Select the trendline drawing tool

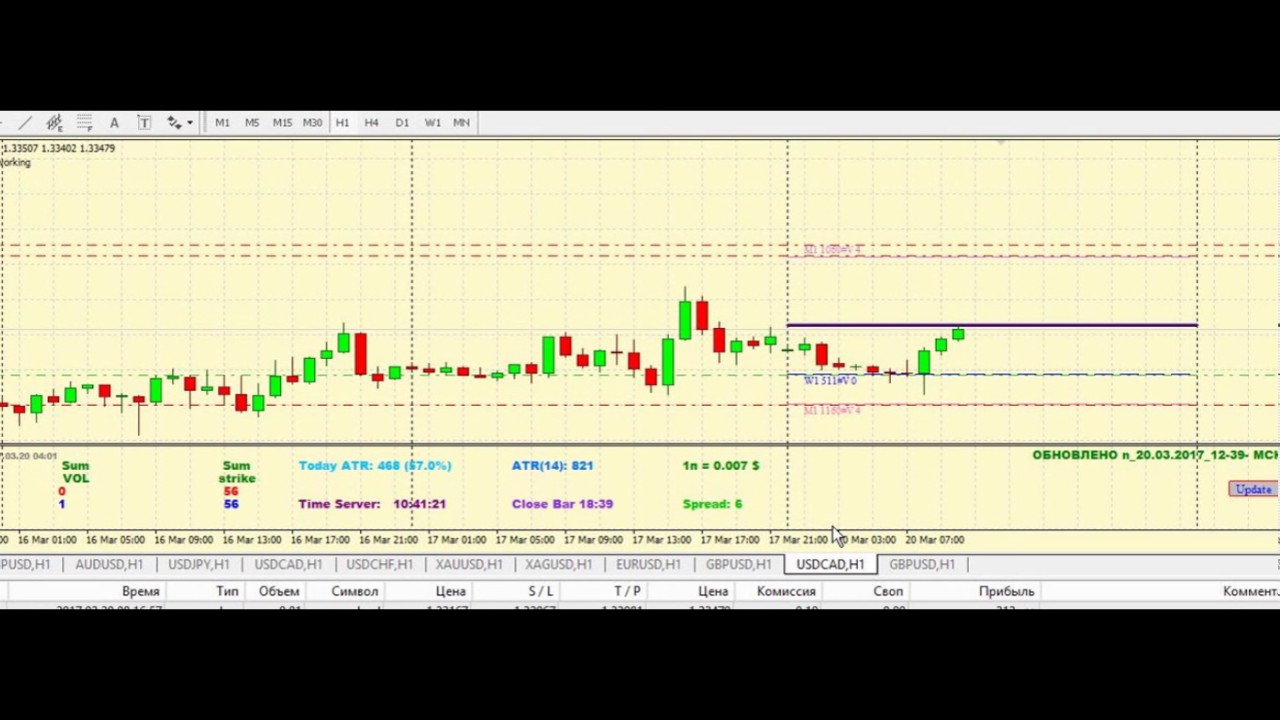coord(24,122)
